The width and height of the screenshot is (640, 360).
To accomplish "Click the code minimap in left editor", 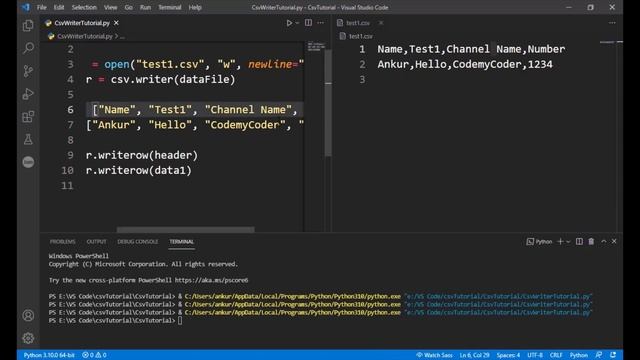I will [x=316, y=47].
